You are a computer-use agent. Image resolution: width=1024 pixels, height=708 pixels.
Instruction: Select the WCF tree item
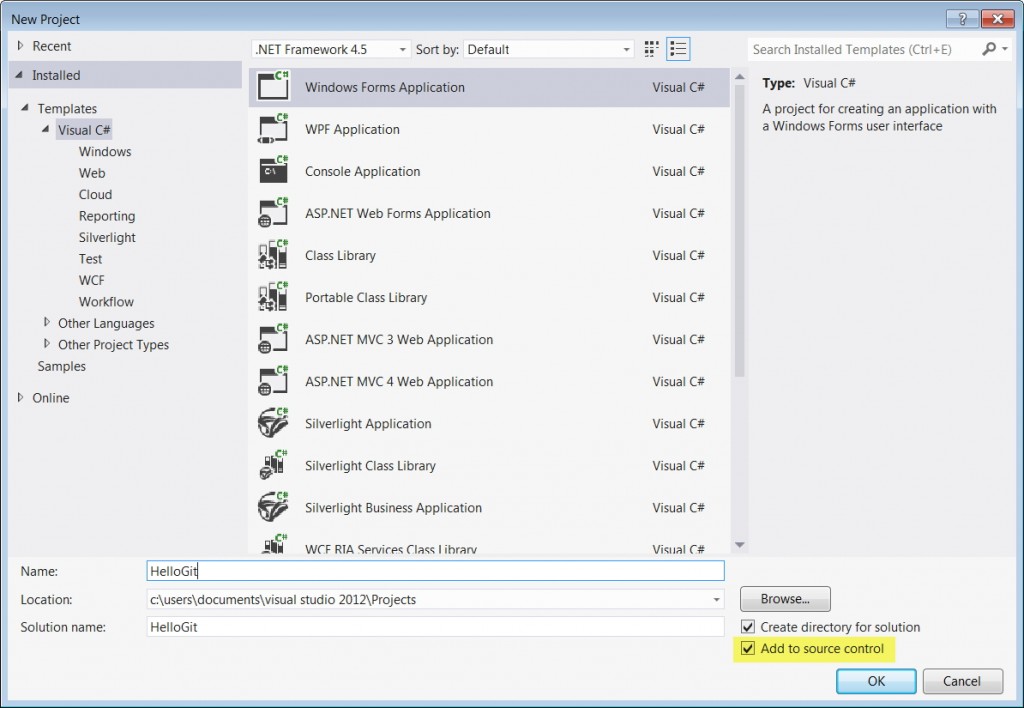point(91,280)
